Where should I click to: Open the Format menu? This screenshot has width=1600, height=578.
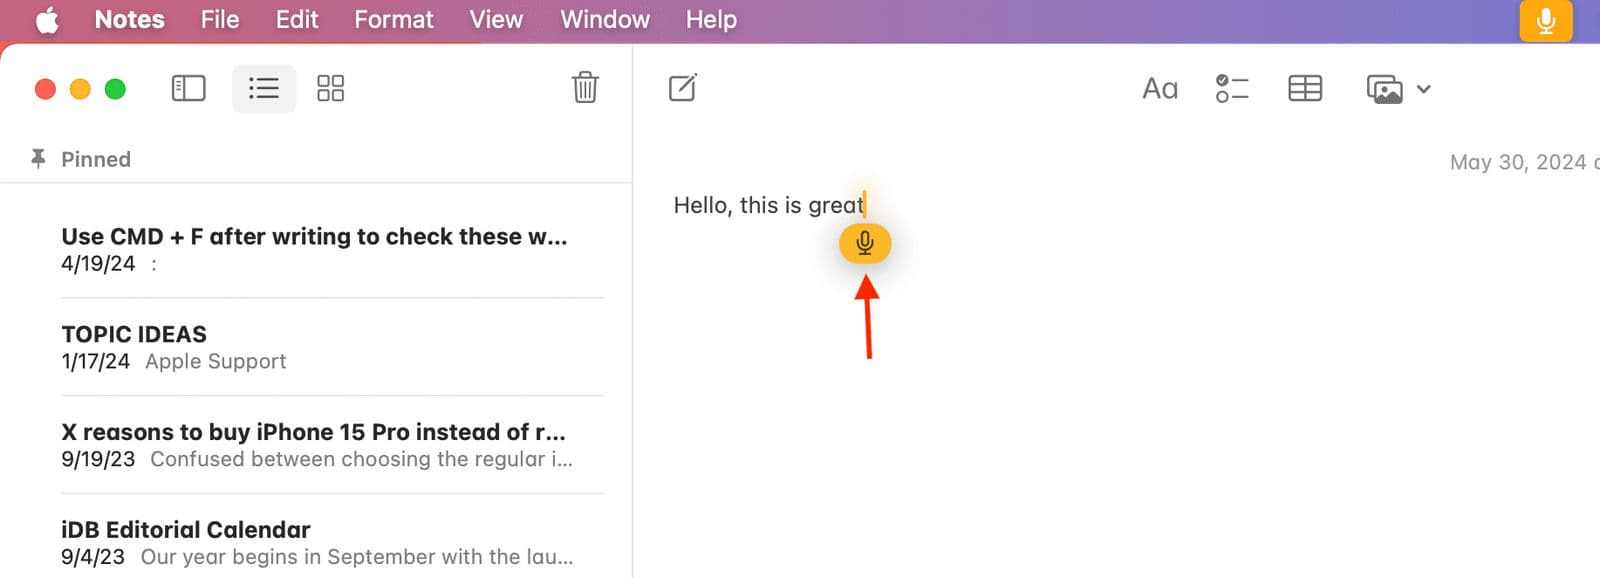394,20
